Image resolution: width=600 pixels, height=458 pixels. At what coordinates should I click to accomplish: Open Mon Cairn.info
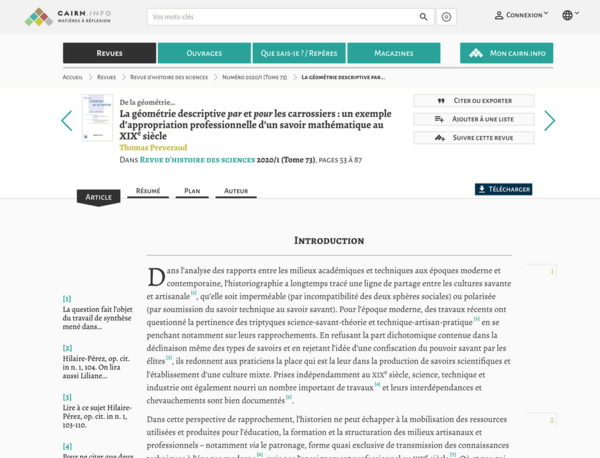(x=506, y=53)
